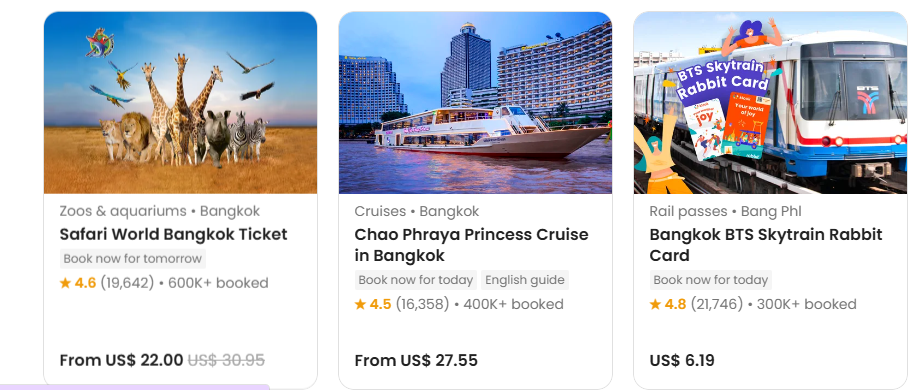
Task: Click the From US$ 22.00 price
Action: [121, 360]
